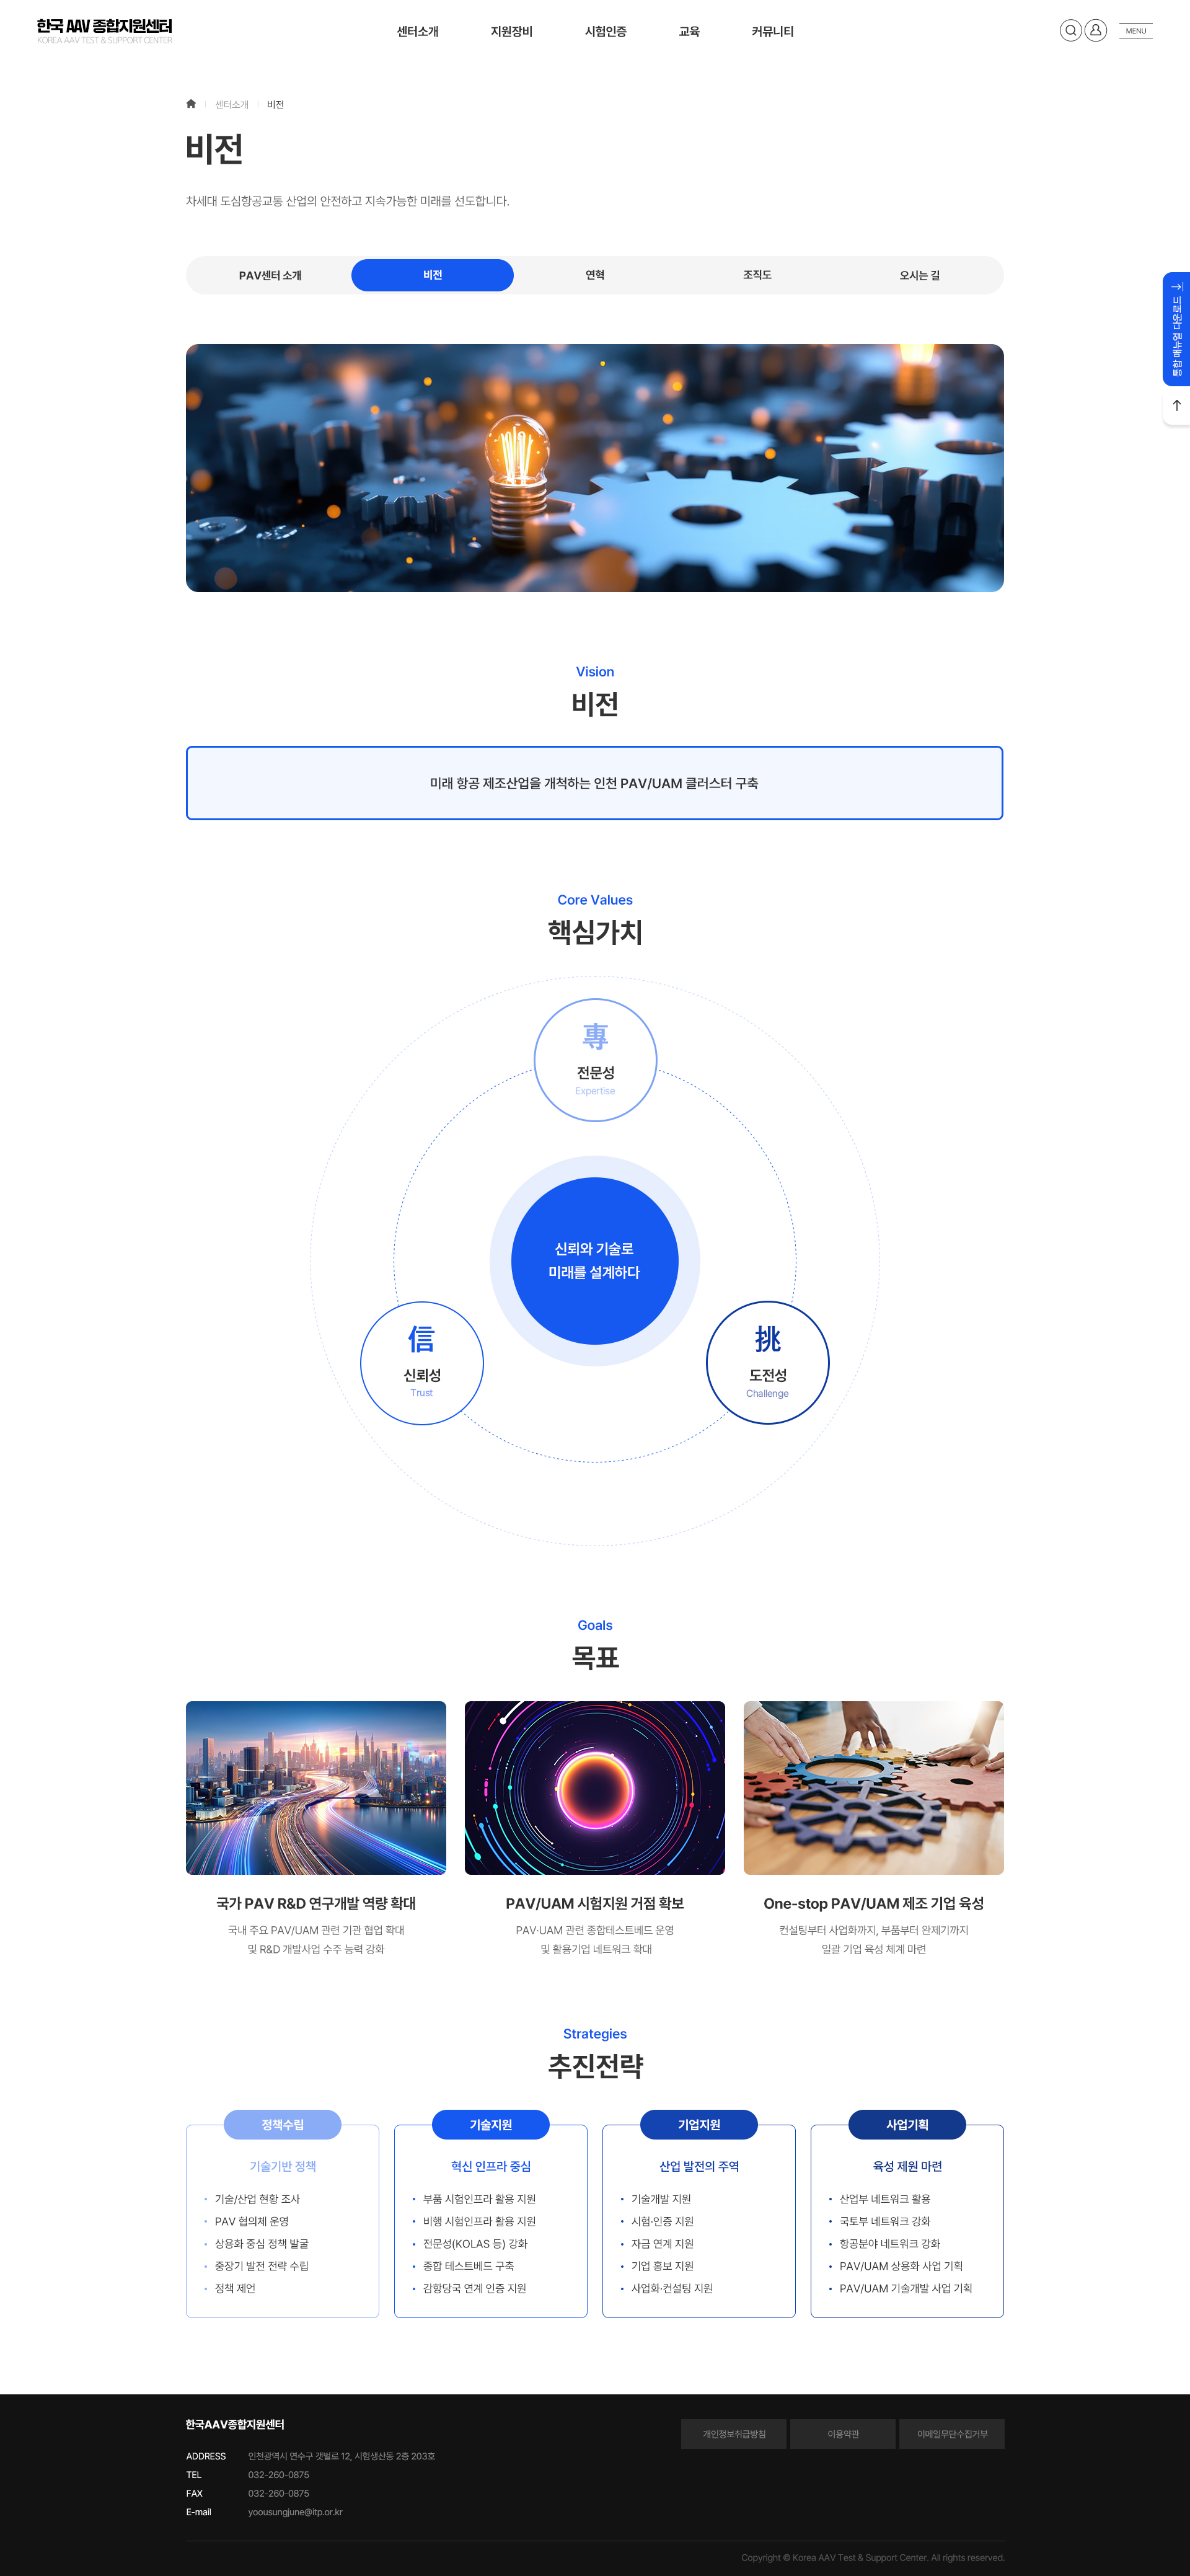Click the city highway goal thumbnail

click(x=316, y=1788)
